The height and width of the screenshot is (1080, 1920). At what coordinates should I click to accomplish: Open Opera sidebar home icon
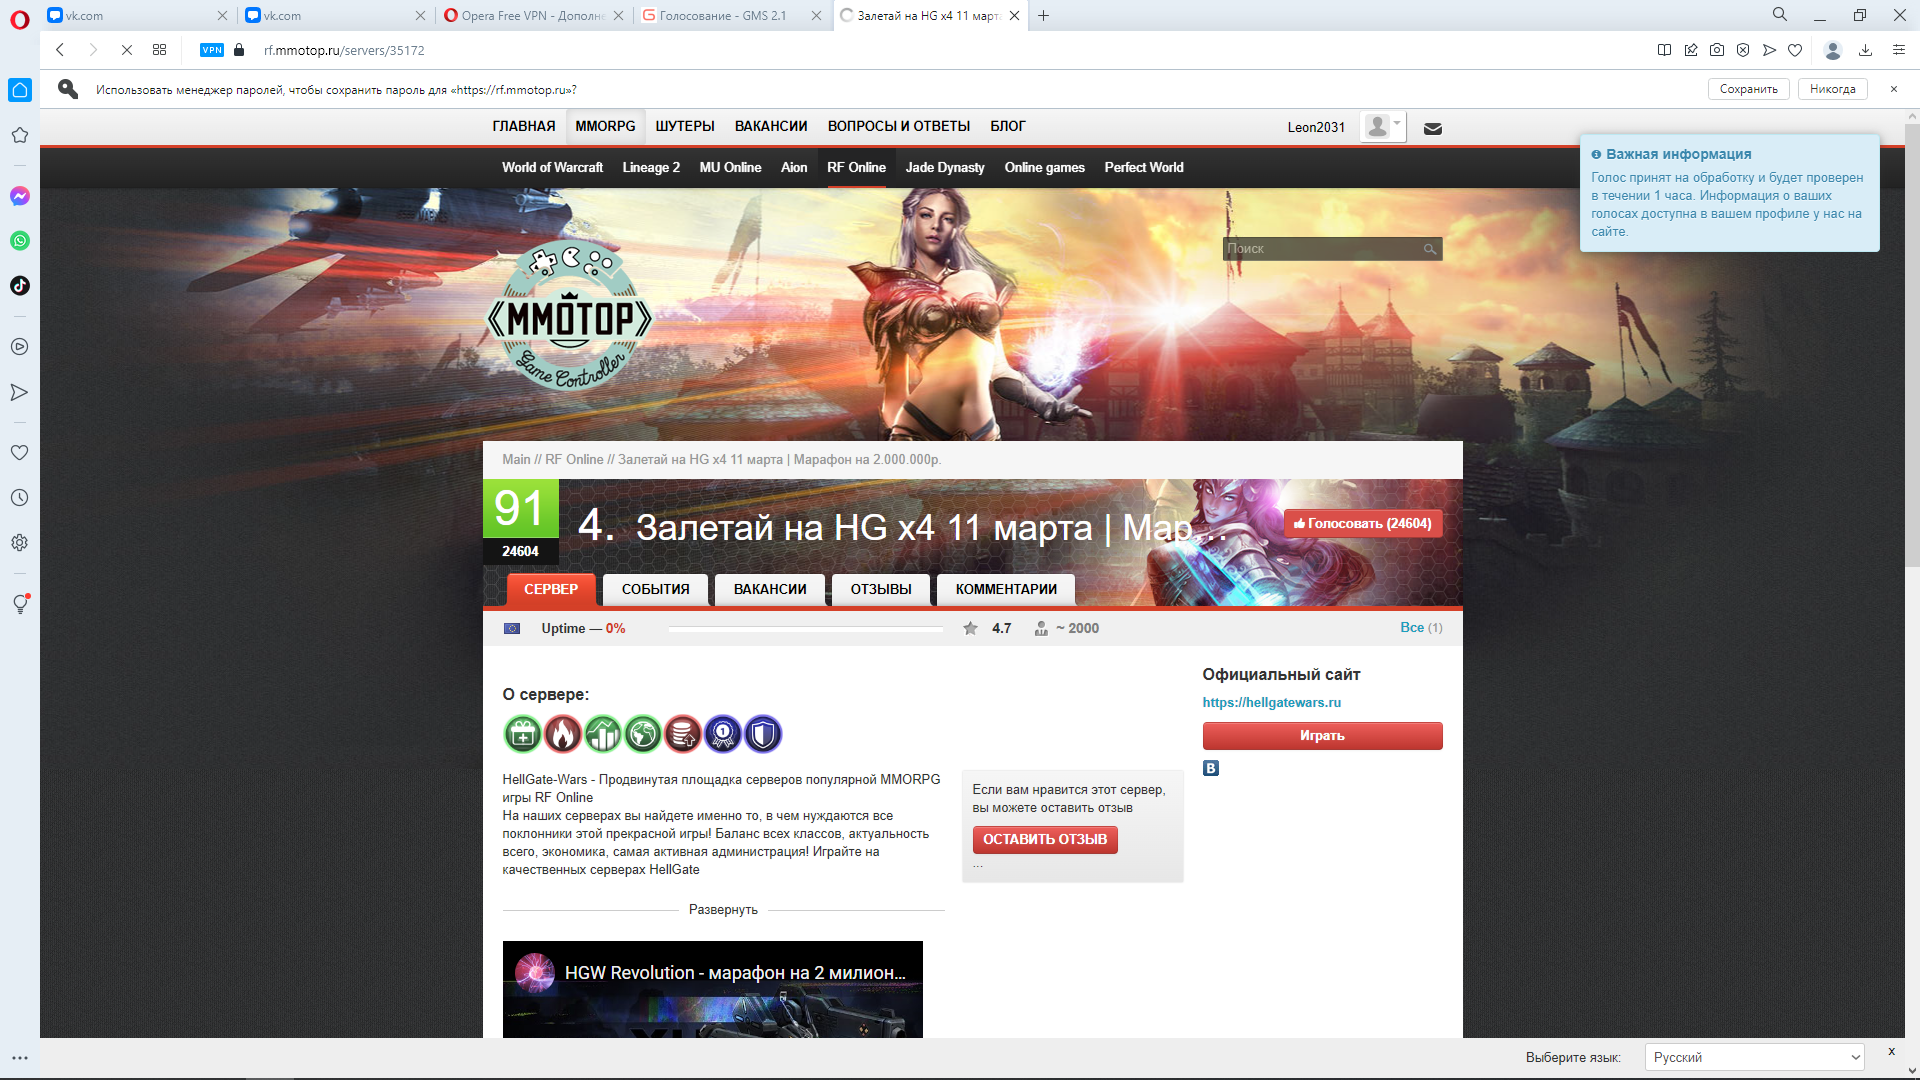(19, 90)
